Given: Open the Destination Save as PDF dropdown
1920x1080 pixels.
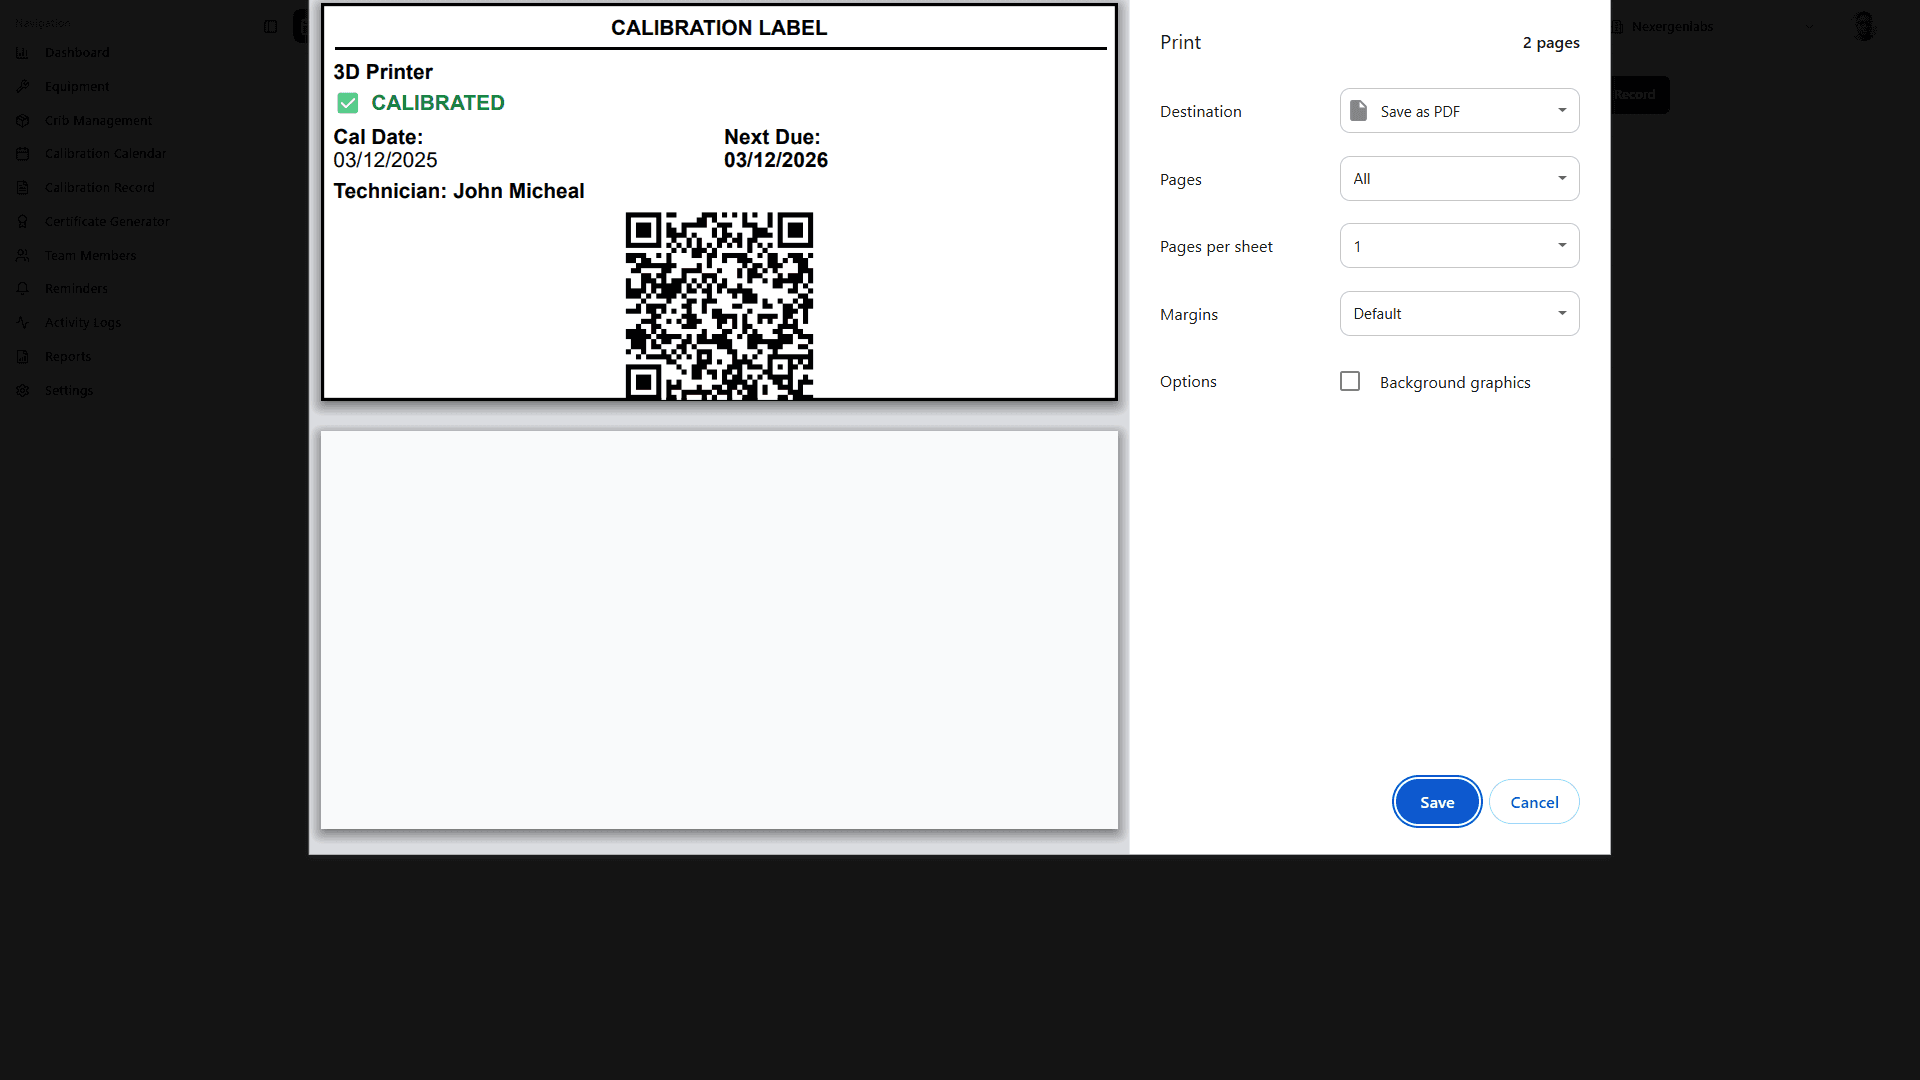Looking at the screenshot, I should [1459, 111].
